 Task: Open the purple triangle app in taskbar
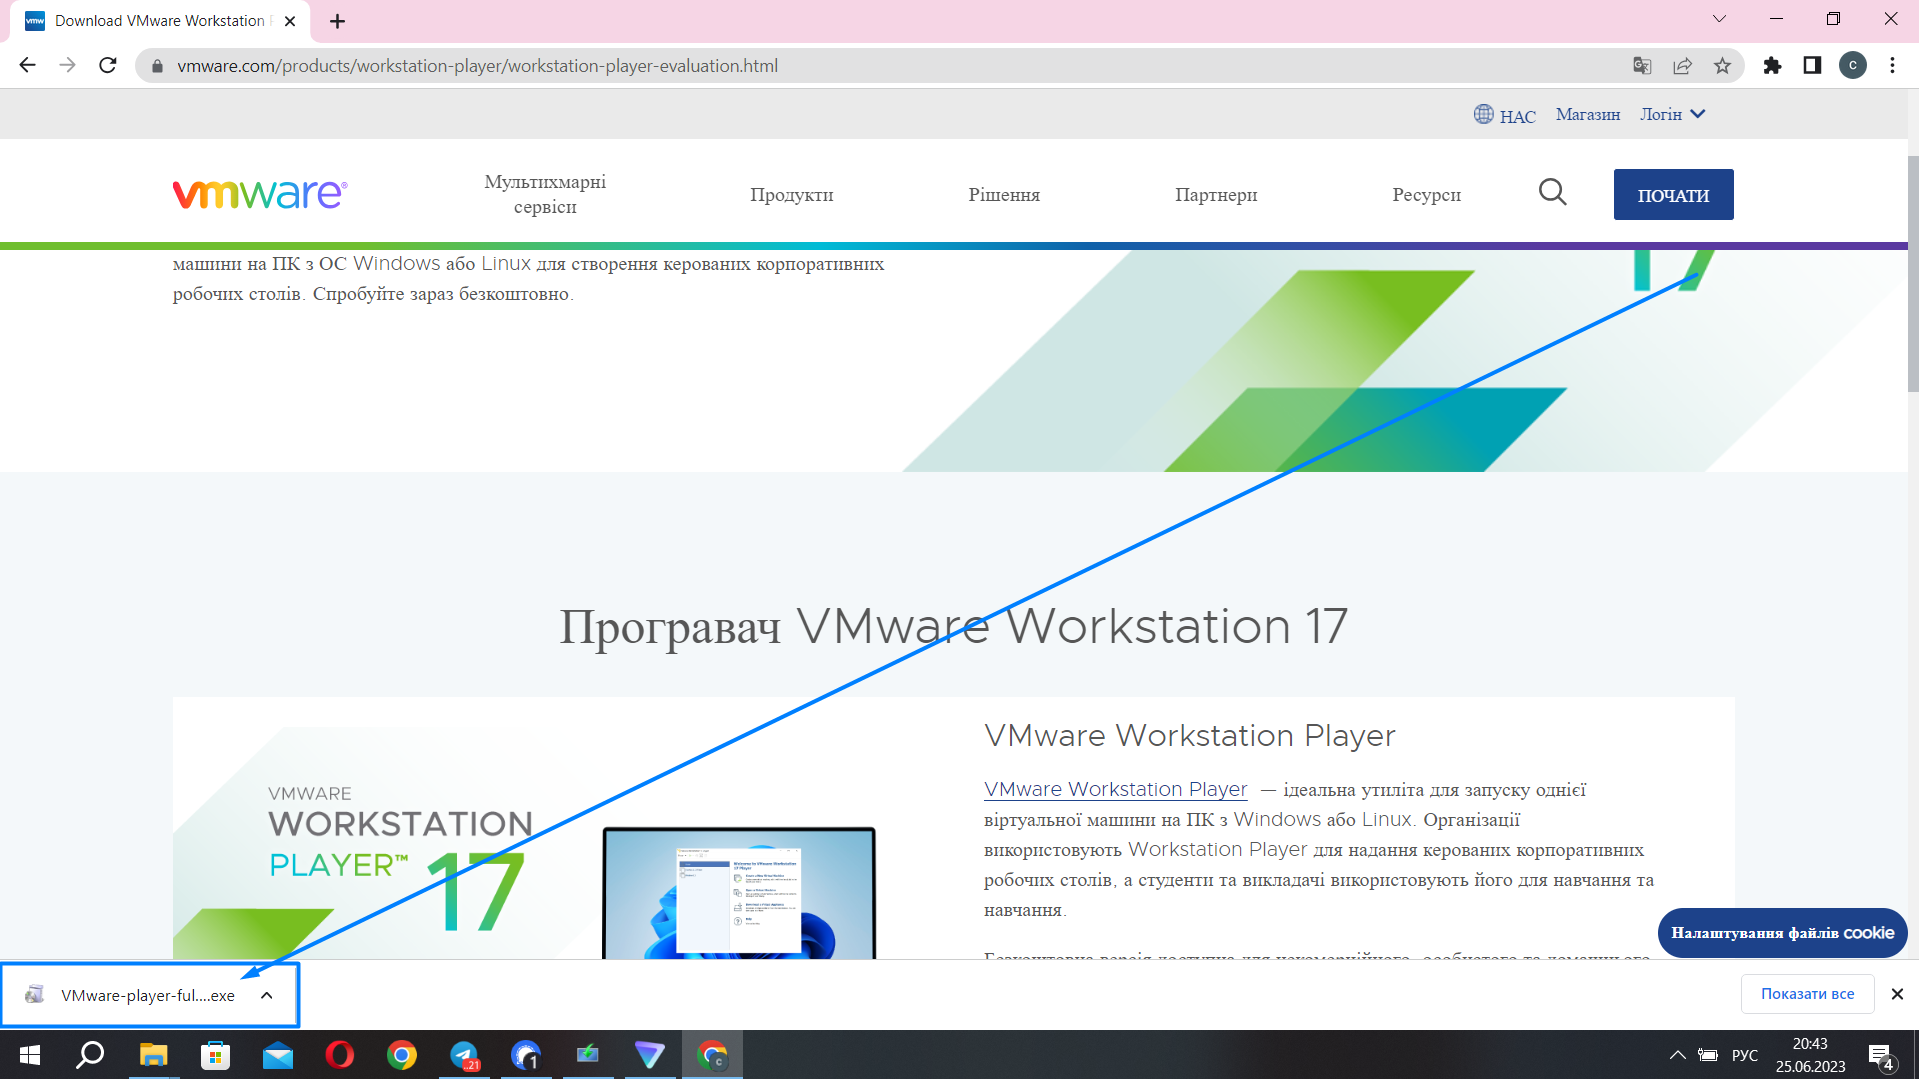click(x=650, y=1055)
